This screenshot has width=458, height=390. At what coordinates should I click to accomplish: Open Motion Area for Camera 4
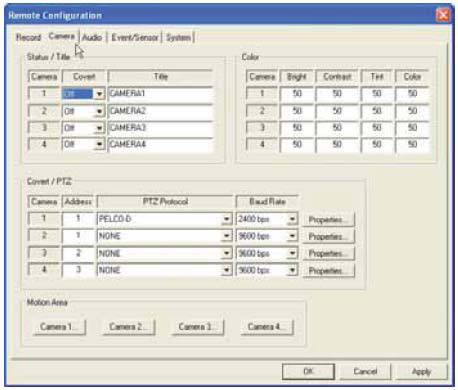tap(267, 327)
